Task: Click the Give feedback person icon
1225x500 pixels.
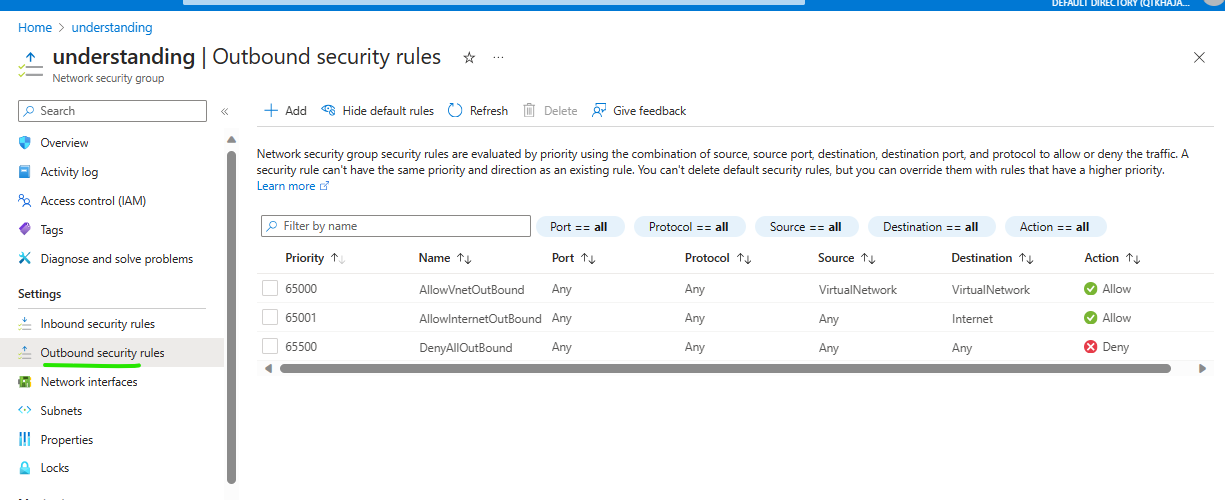Action: pyautogui.click(x=599, y=111)
